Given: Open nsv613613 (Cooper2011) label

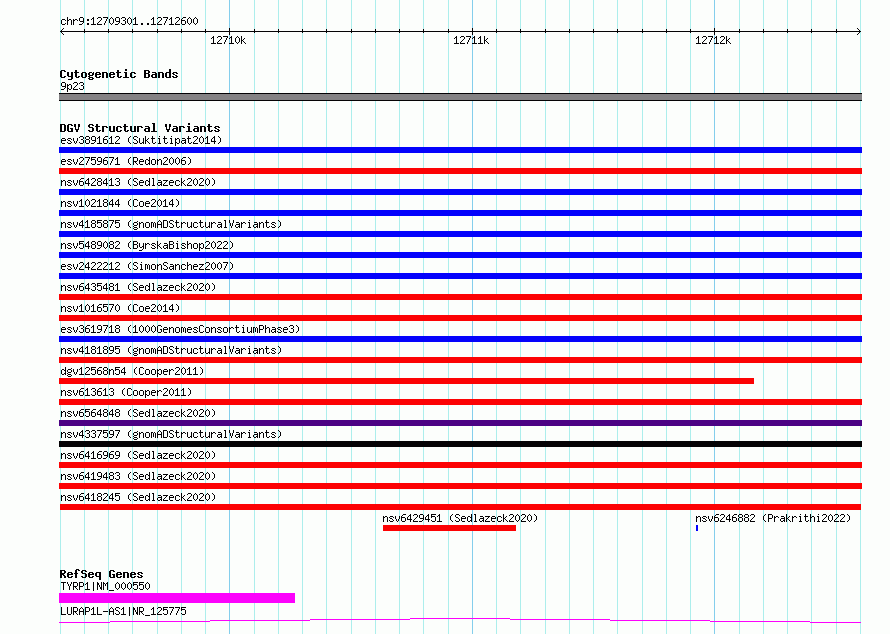Looking at the screenshot, I should point(126,392).
